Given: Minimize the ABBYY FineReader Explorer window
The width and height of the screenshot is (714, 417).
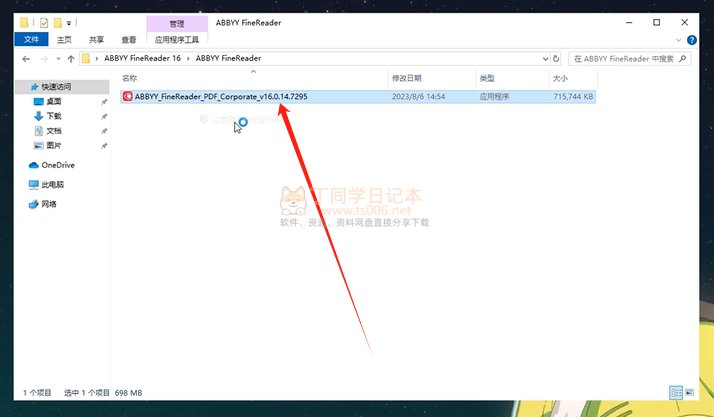Looking at the screenshot, I should [629, 22].
